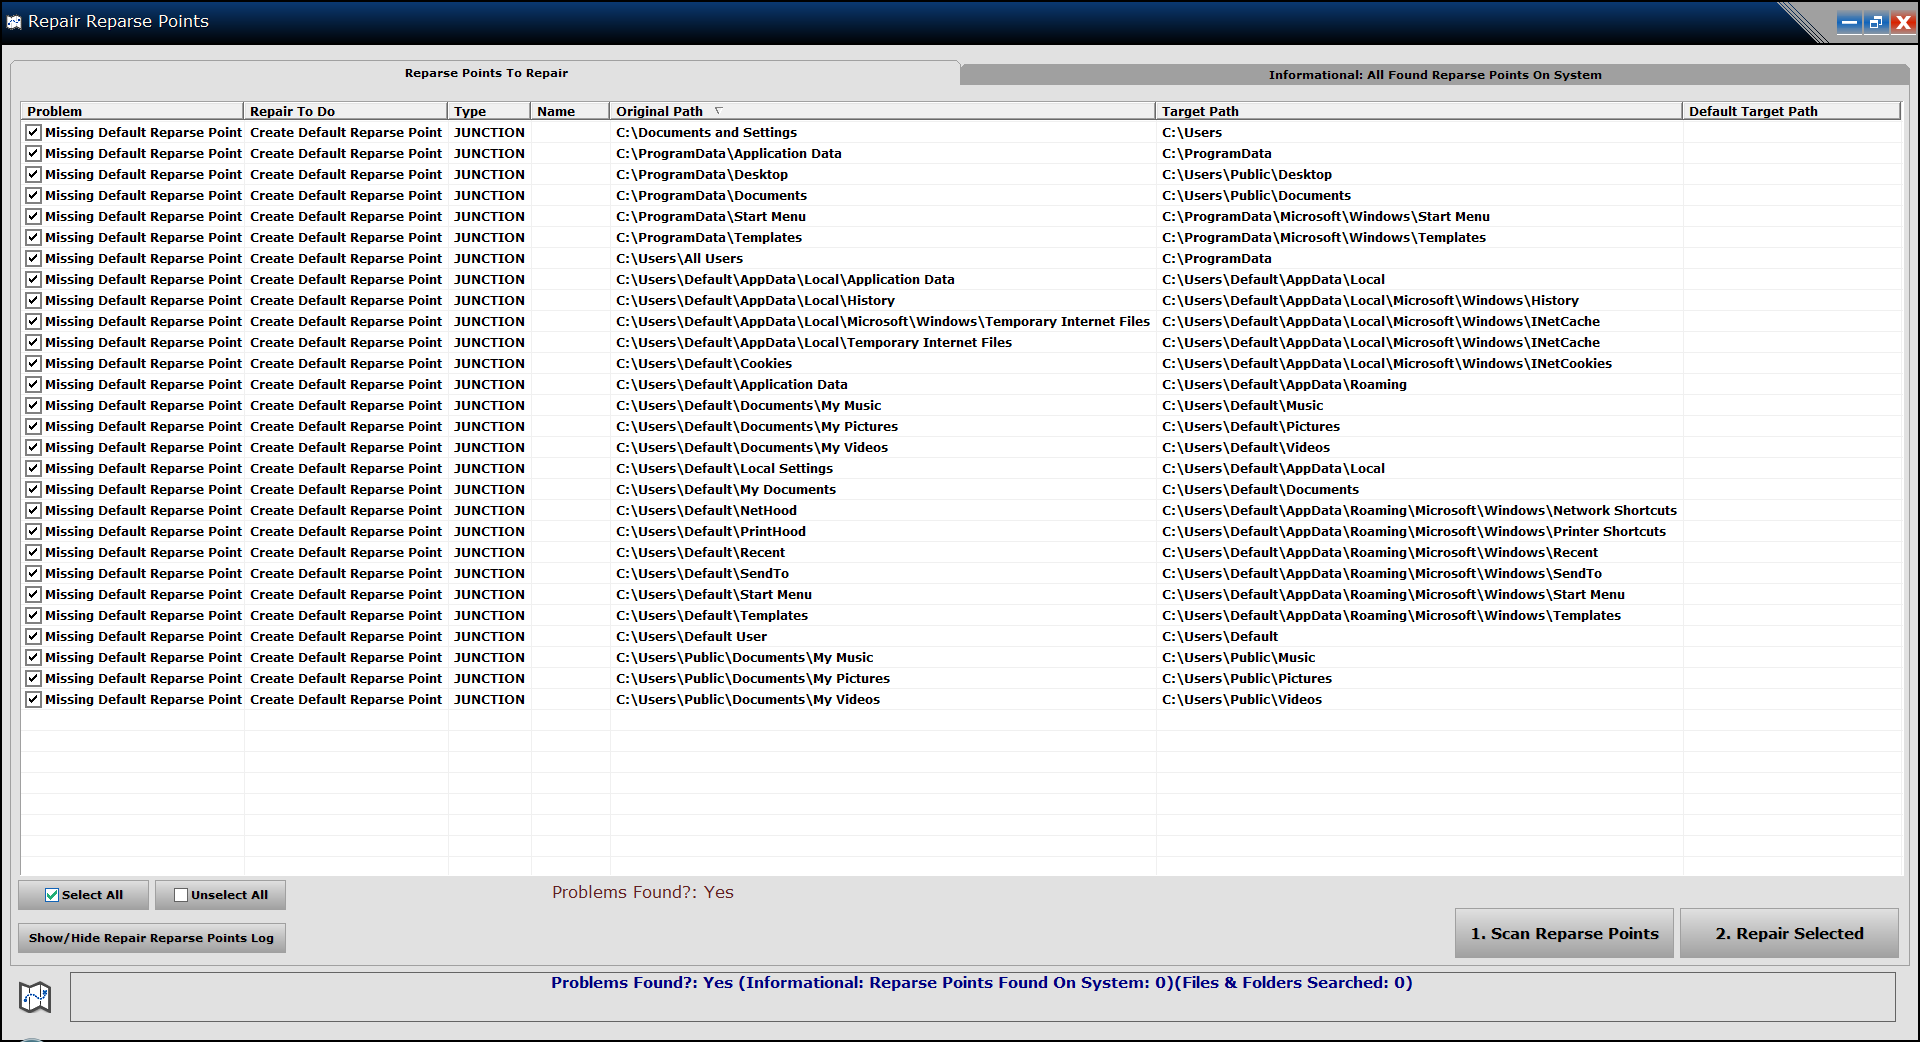Screen dimensions: 1920x1042
Task: Toggle checkbox for C:\Users\All Users row
Action: 34,258
